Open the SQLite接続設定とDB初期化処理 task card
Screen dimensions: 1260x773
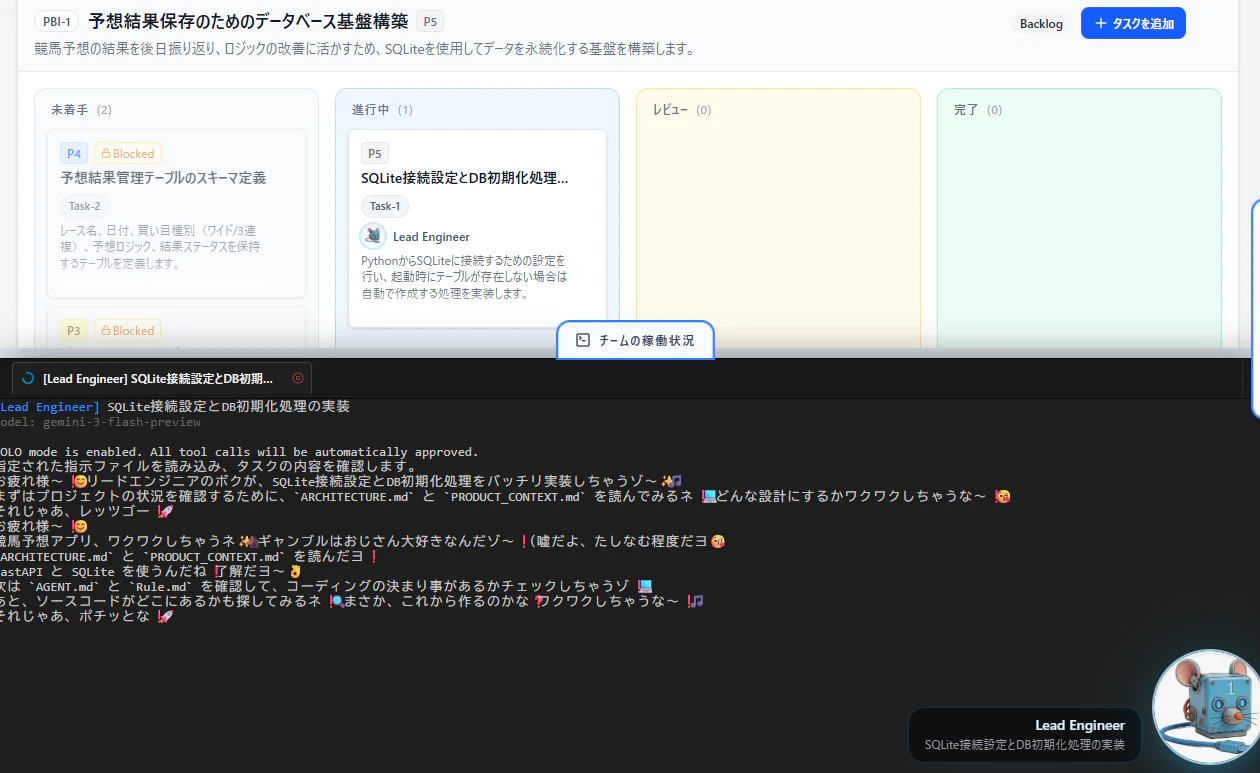click(477, 228)
